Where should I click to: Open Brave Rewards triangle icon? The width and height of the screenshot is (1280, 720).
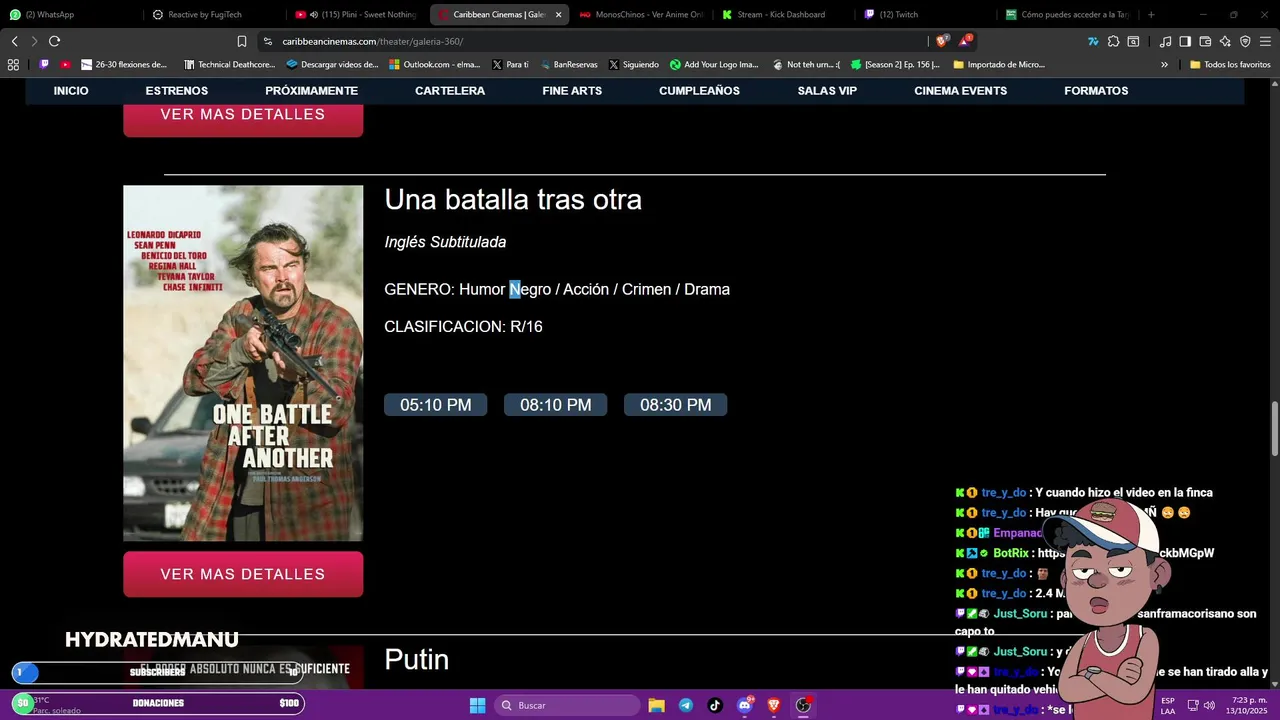[x=965, y=41]
